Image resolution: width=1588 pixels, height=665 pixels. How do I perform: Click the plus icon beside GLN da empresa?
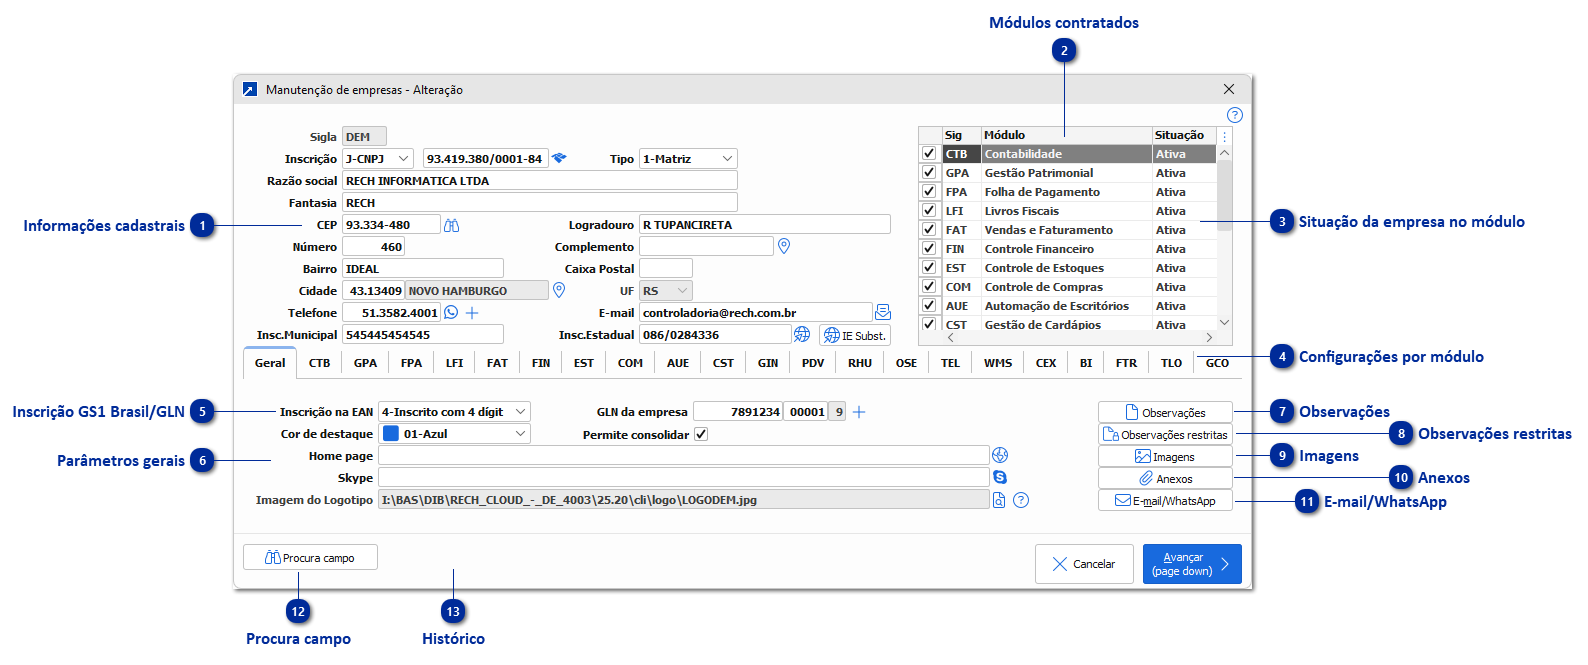pos(859,412)
